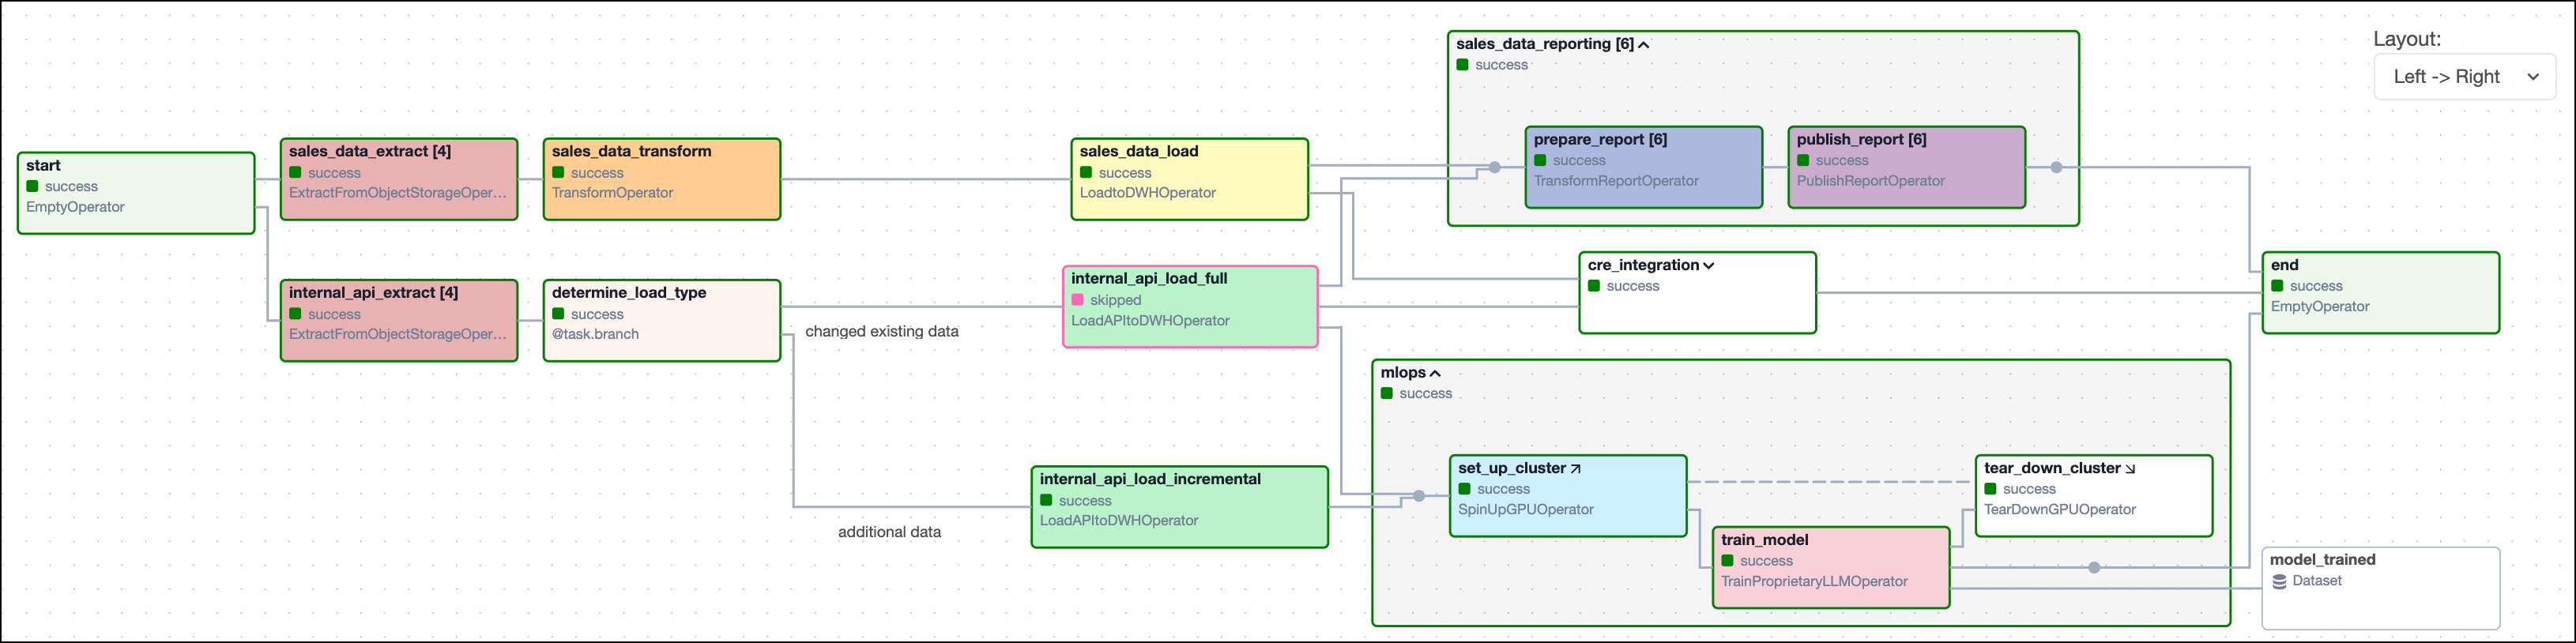Click the green status square on the end node
Viewport: 2576px width, 643px height.
coord(2277,286)
